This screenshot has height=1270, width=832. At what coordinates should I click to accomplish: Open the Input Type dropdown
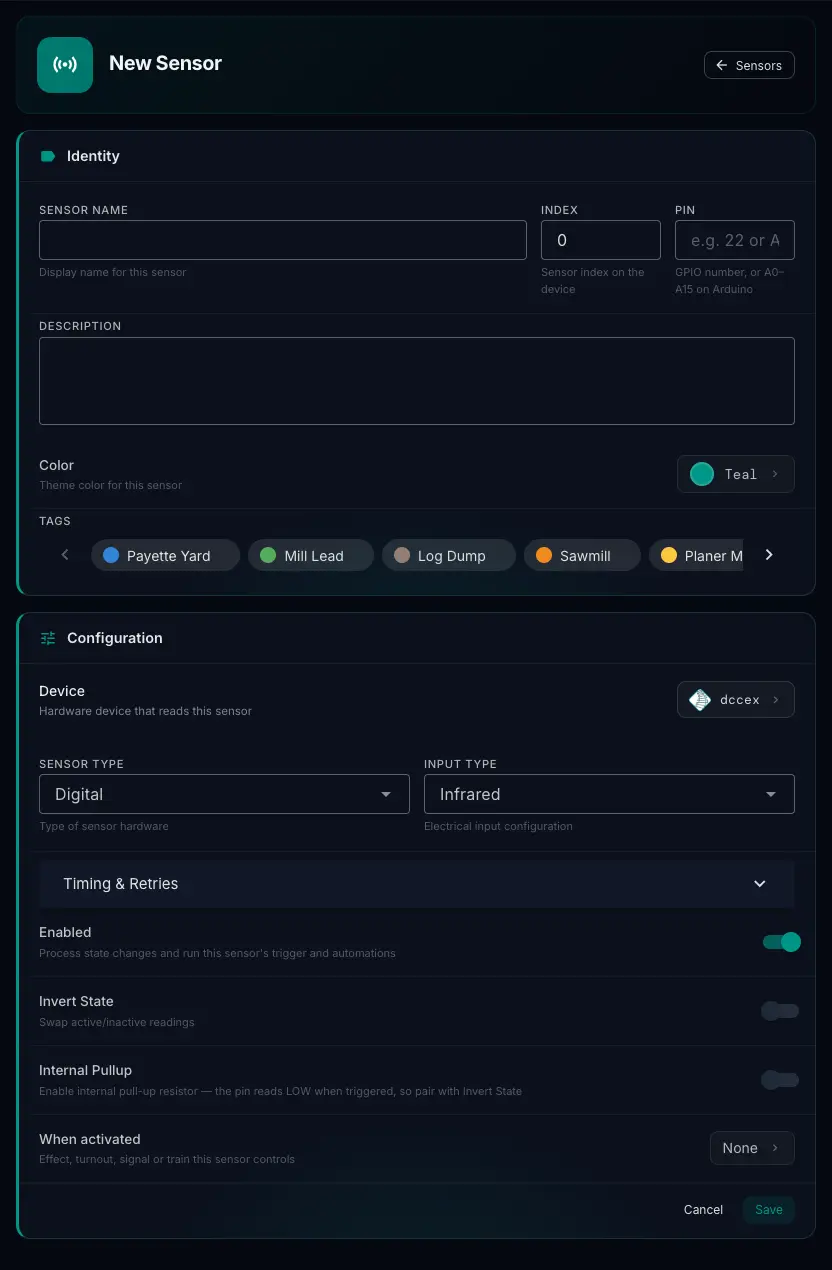click(x=609, y=794)
